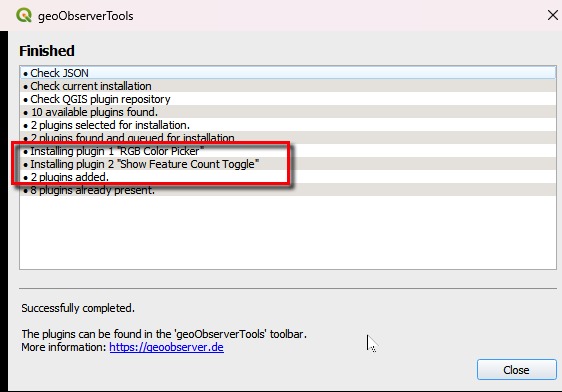Open the https://geoobserver.de link
This screenshot has height=392, width=562.
coord(166,347)
